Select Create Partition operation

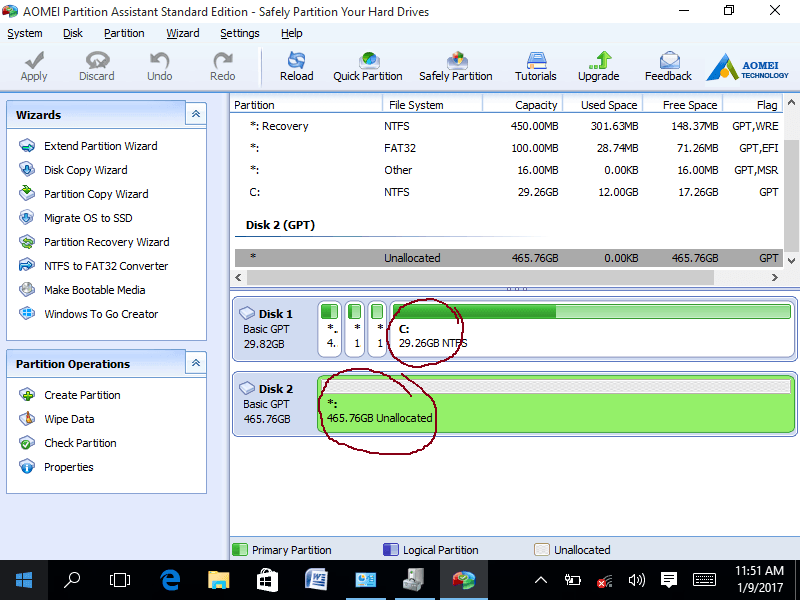pyautogui.click(x=82, y=395)
